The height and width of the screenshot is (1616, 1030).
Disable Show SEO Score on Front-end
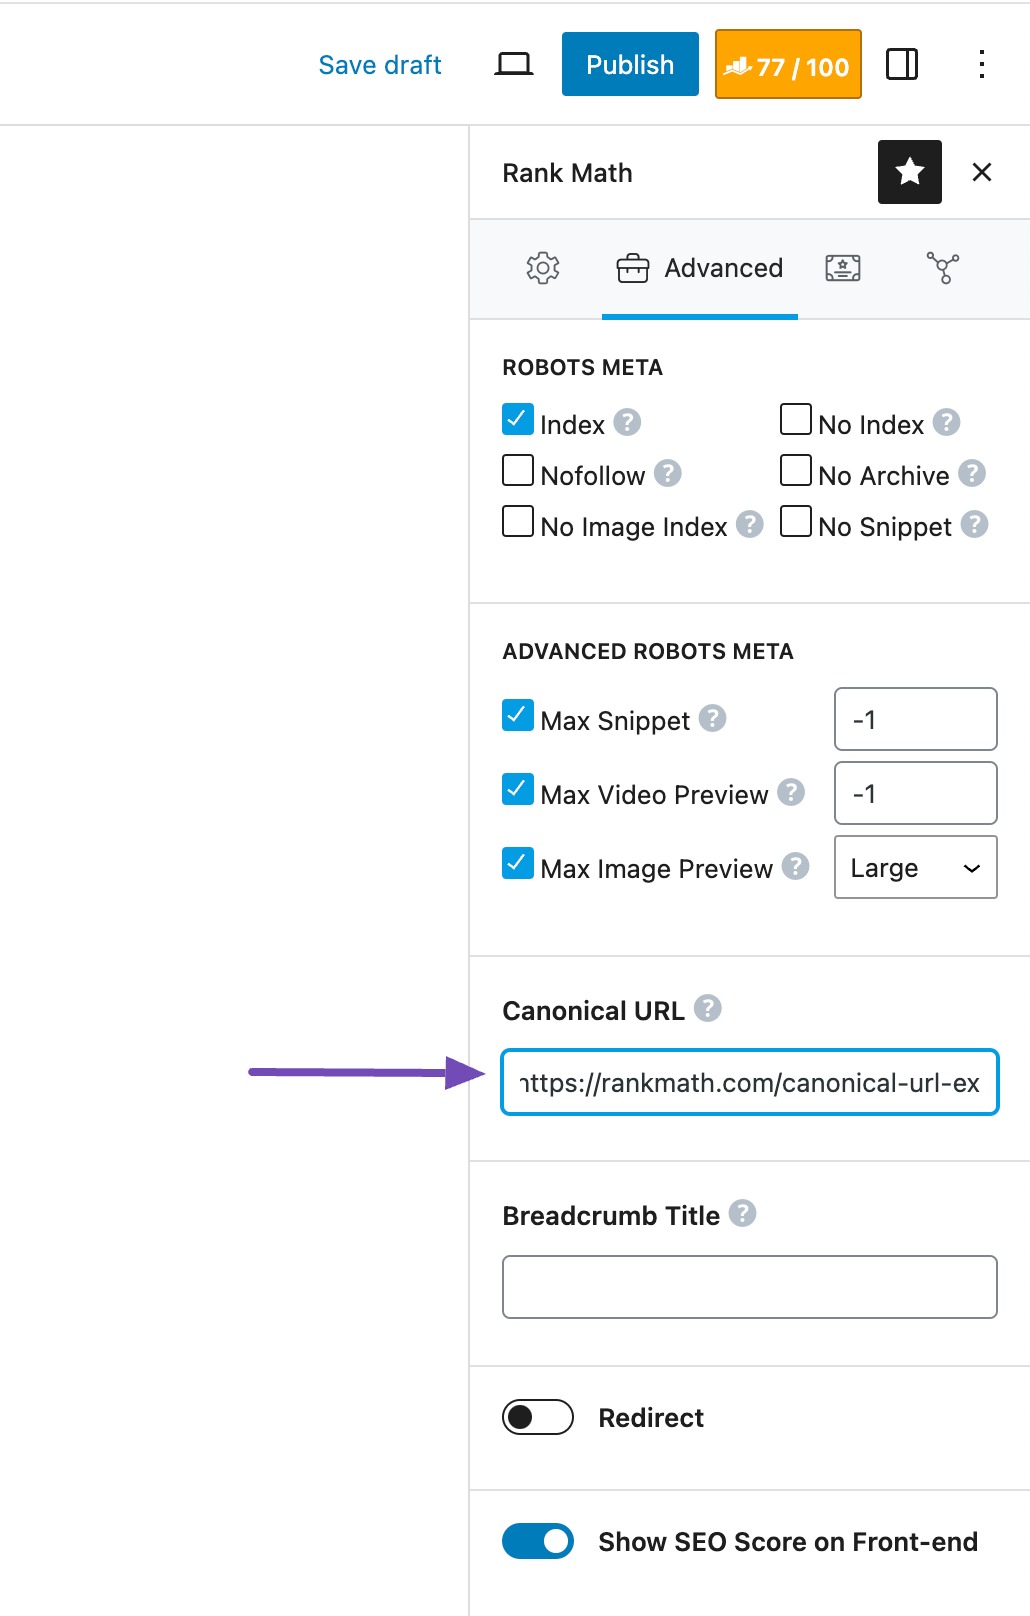[x=538, y=1541]
